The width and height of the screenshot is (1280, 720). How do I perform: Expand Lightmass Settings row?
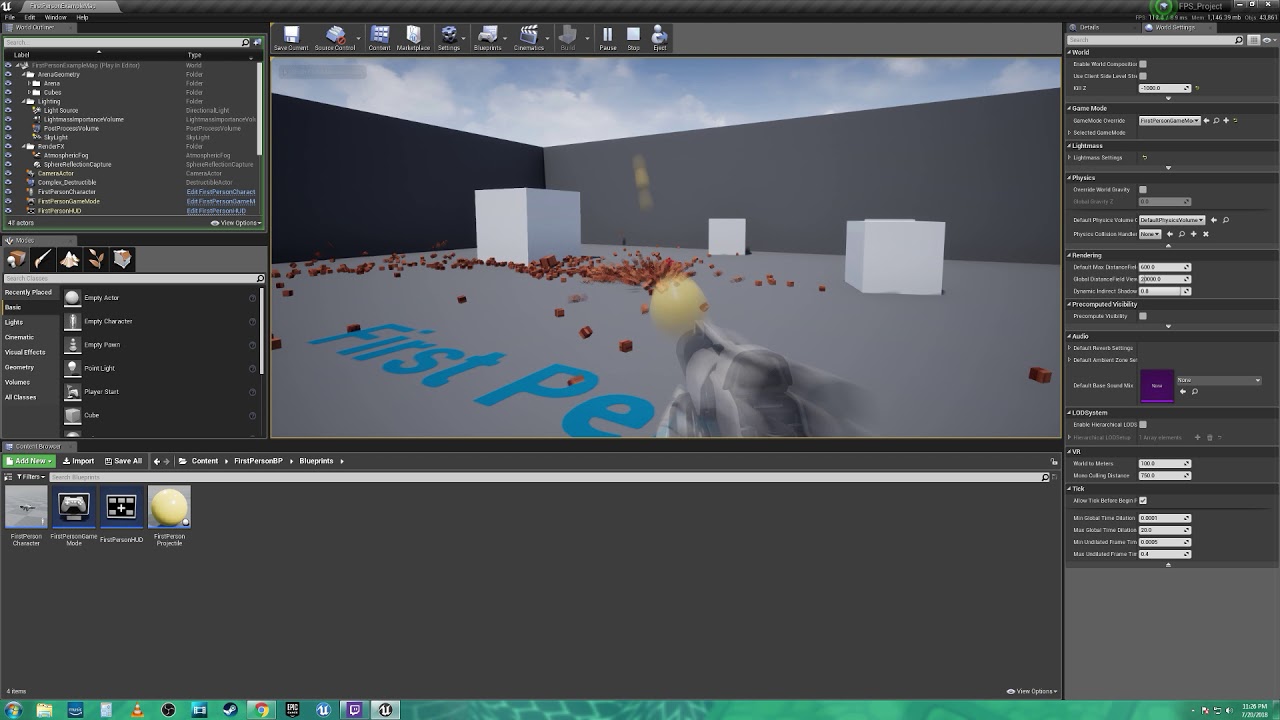pos(1070,157)
